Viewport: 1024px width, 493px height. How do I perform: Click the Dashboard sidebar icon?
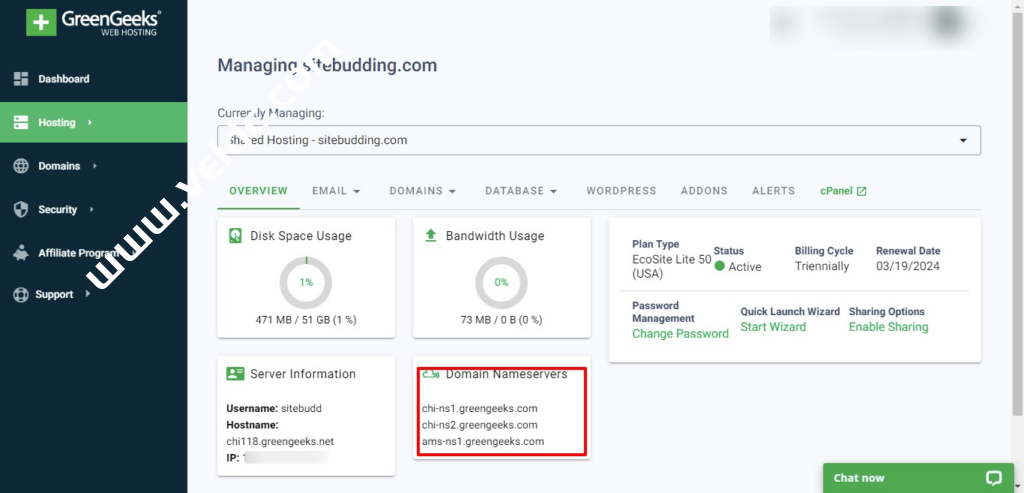click(21, 79)
